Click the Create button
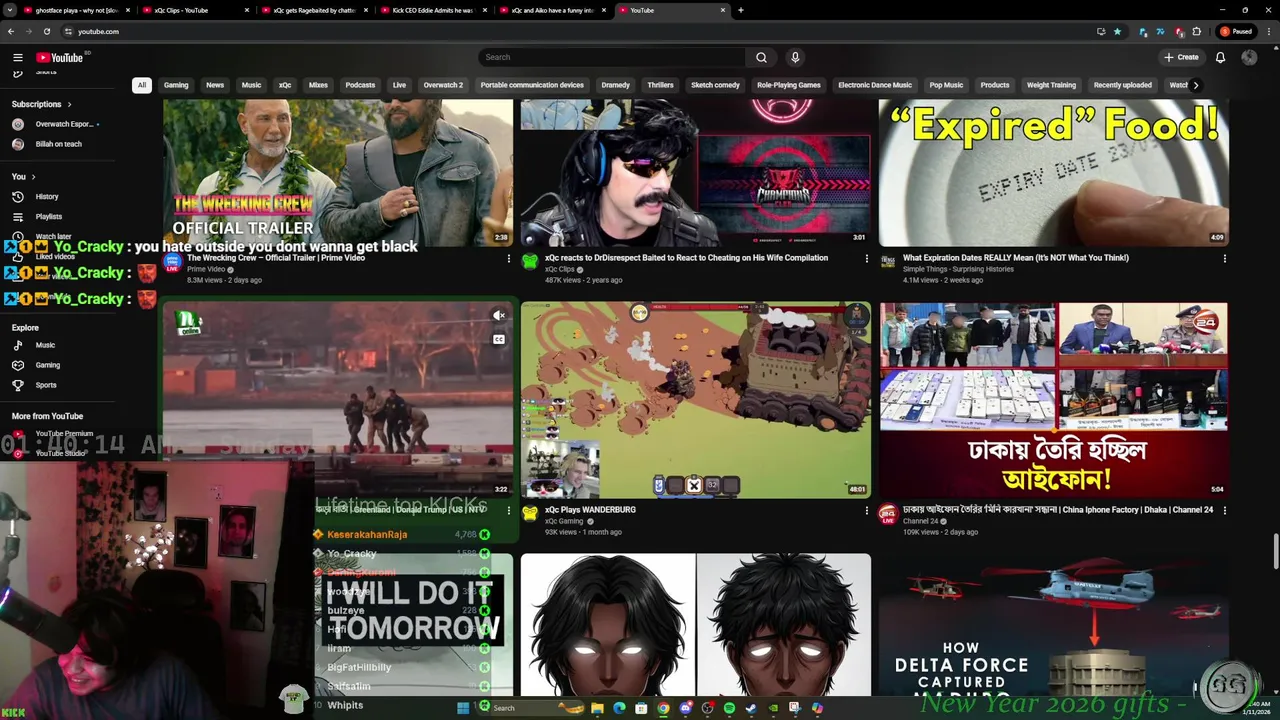1280x720 pixels. tap(1181, 57)
